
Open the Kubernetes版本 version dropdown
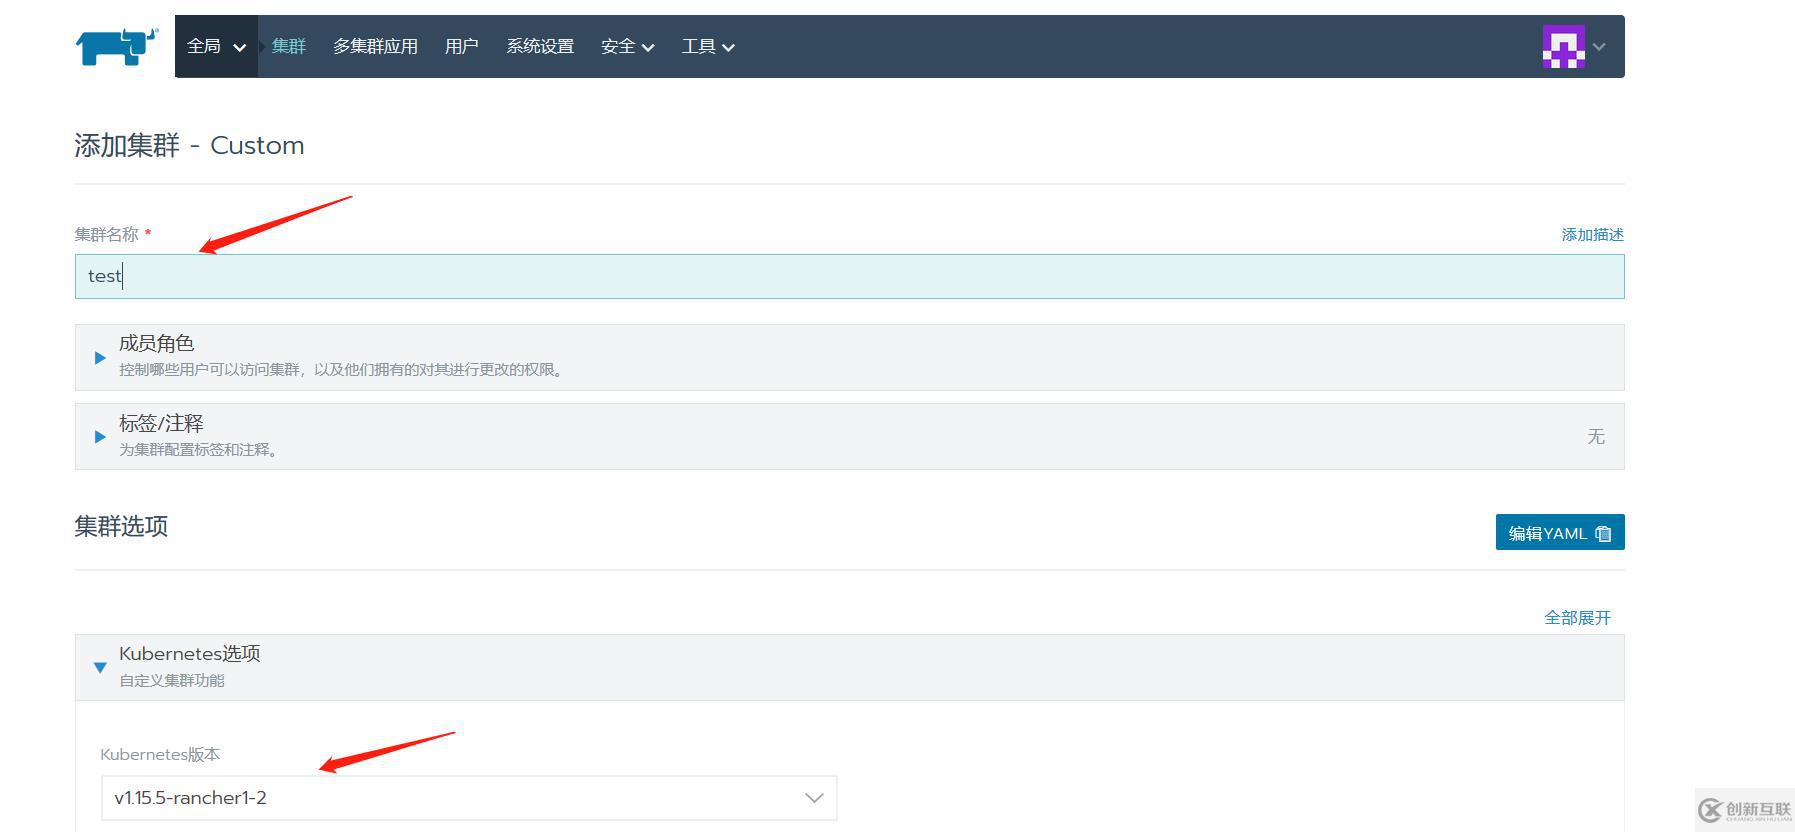469,798
